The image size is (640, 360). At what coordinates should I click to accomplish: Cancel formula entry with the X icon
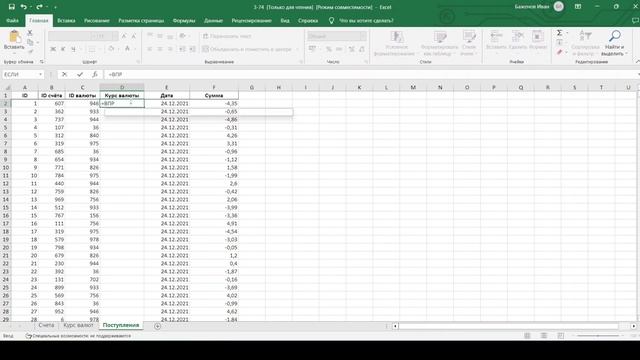64,74
